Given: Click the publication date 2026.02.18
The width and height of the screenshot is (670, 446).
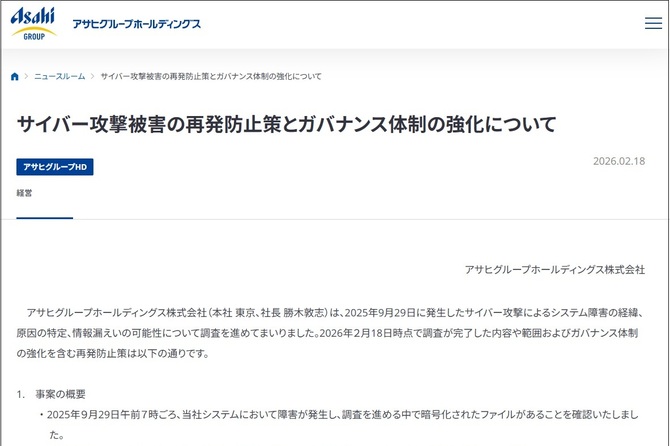Looking at the screenshot, I should tap(619, 161).
